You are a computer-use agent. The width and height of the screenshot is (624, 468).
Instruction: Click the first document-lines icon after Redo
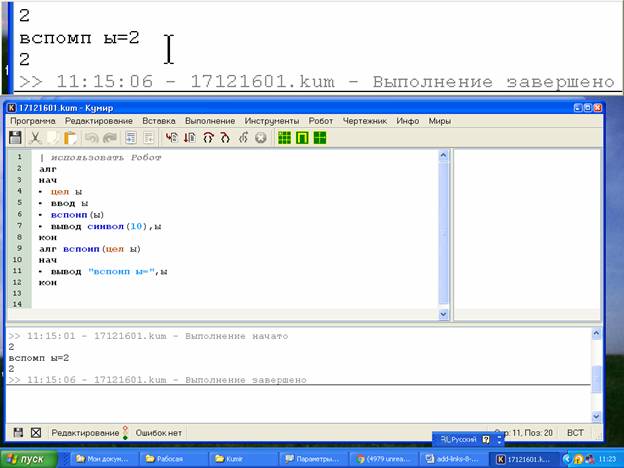[x=131, y=138]
